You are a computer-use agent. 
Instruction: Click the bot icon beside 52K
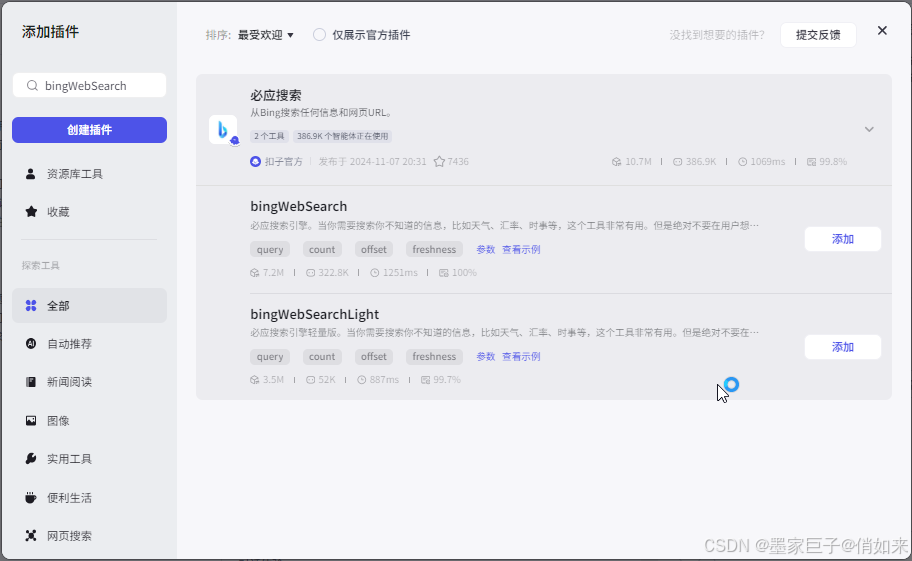tap(311, 380)
